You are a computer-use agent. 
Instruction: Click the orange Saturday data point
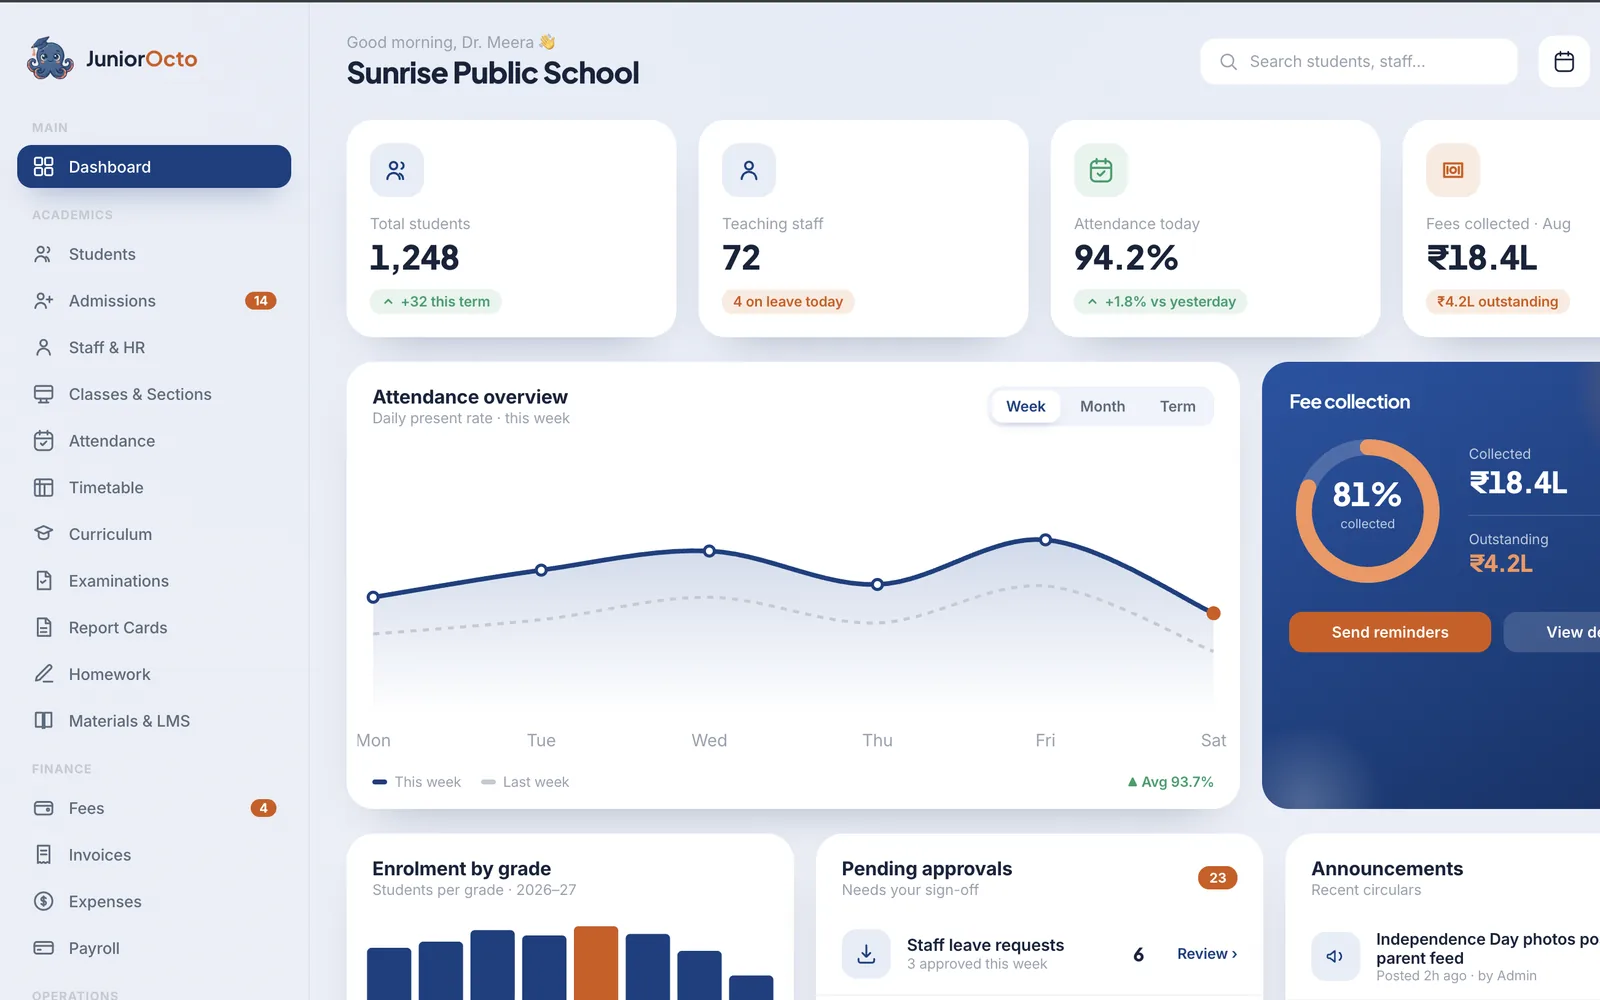pyautogui.click(x=1213, y=613)
